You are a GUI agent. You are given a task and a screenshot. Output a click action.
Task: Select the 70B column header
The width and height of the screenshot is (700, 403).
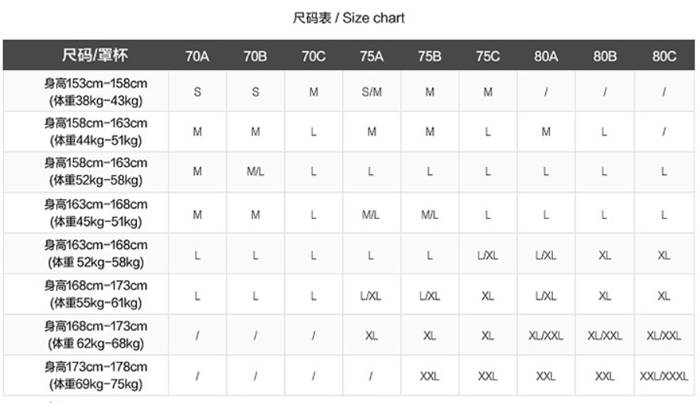(255, 56)
